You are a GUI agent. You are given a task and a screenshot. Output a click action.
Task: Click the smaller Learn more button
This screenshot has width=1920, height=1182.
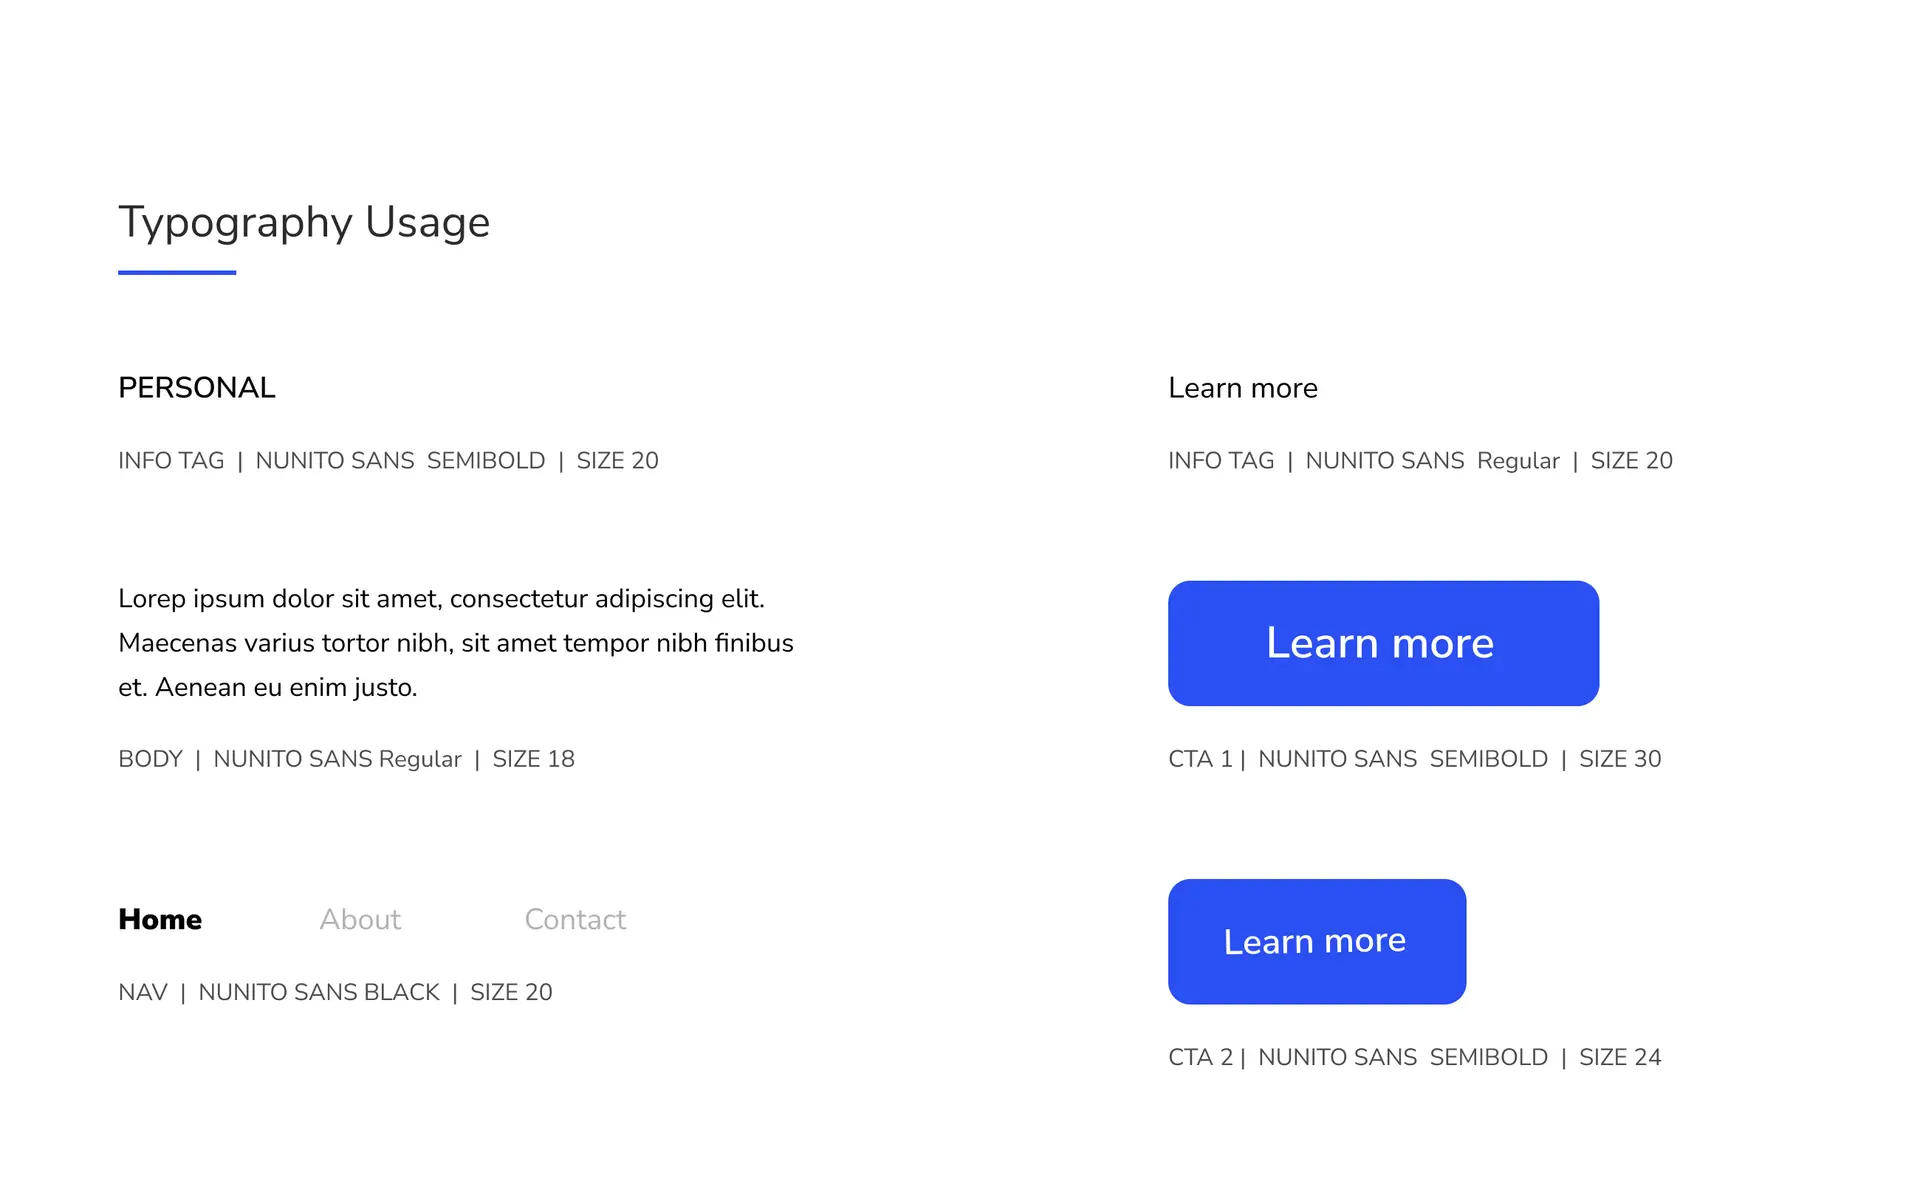click(x=1316, y=941)
